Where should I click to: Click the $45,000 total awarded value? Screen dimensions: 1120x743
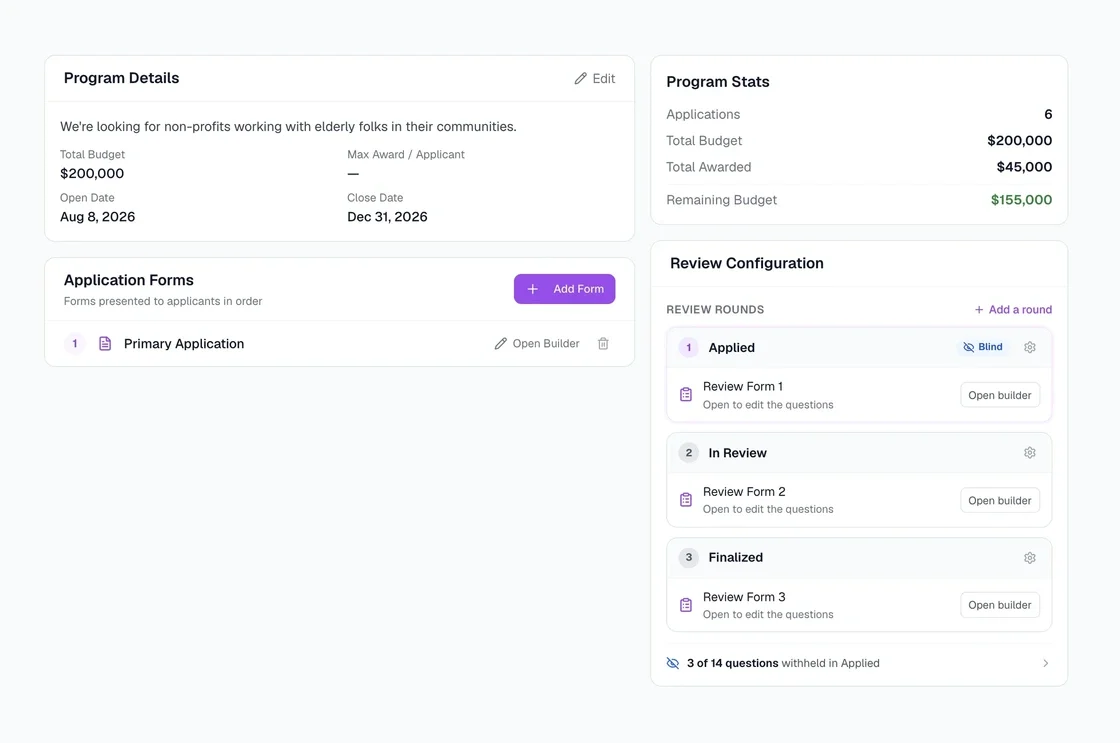1024,167
